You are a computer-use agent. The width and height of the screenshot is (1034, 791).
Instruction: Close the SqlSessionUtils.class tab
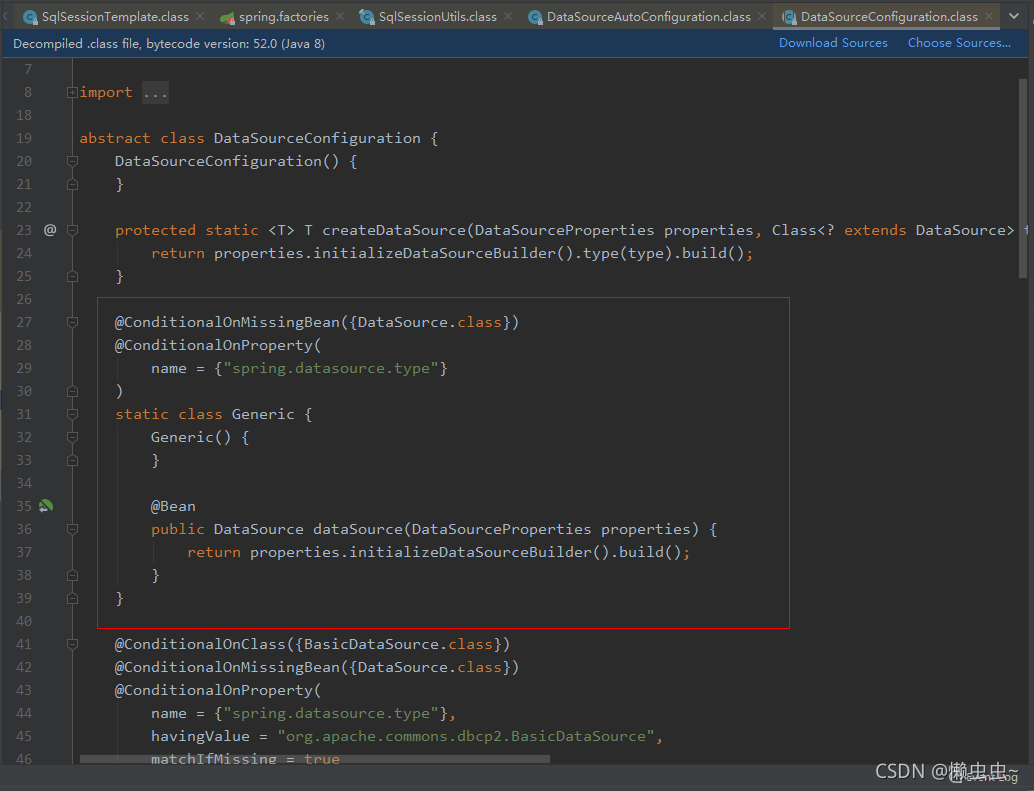coord(508,16)
